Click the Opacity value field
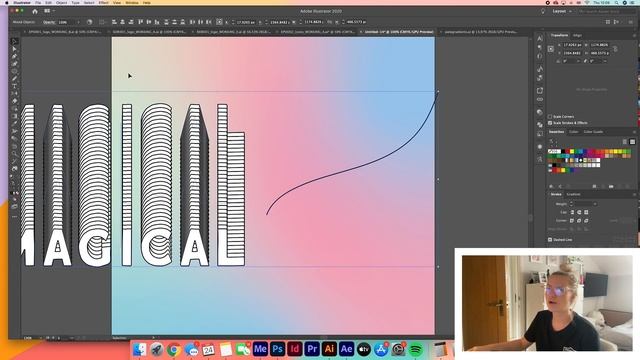The width and height of the screenshot is (640, 360). coord(66,22)
